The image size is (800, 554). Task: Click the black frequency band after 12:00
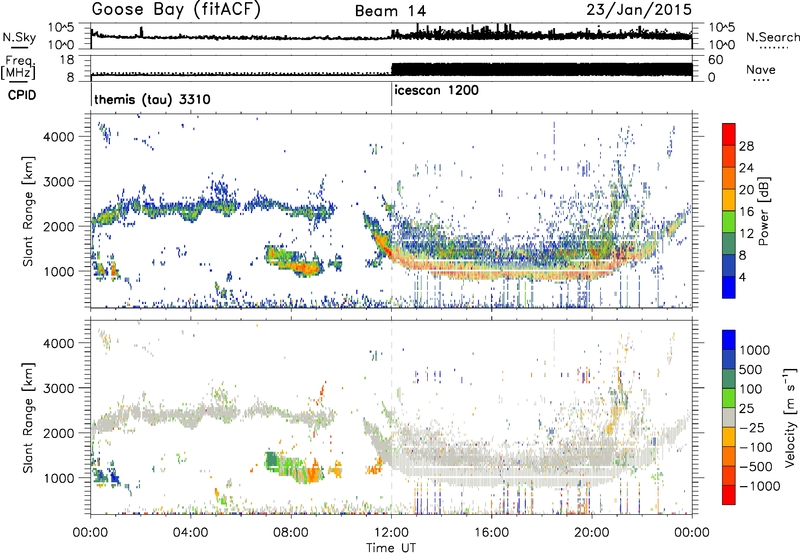541,70
